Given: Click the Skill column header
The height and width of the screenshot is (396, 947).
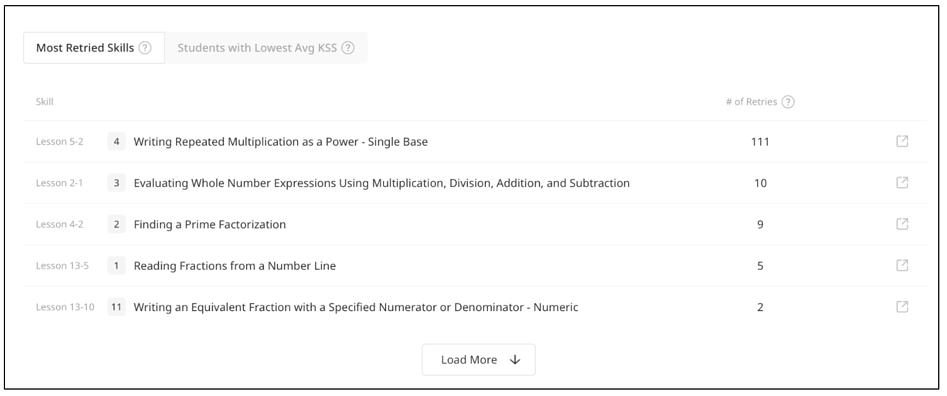Looking at the screenshot, I should pos(44,101).
